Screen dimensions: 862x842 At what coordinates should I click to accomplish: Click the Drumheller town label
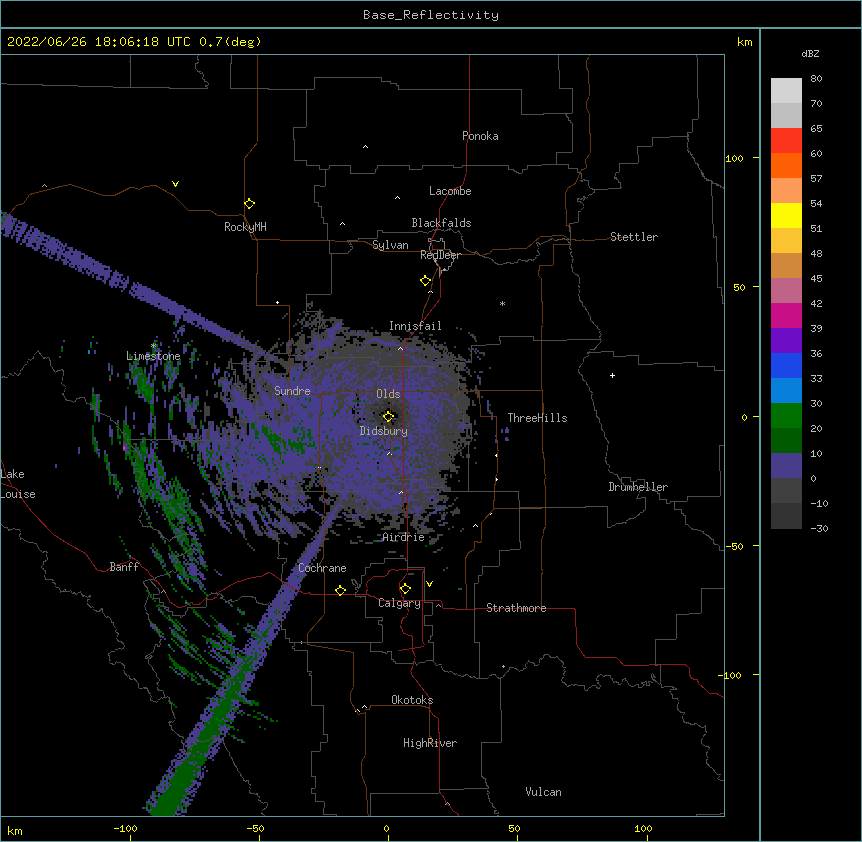coord(638,487)
